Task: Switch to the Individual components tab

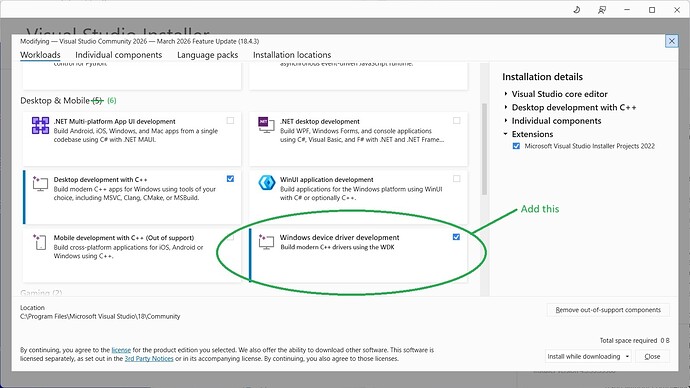Action: point(118,55)
